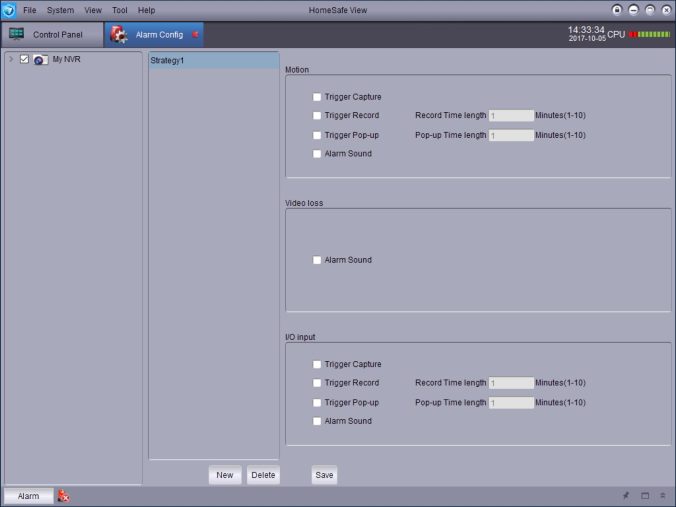Enable Trigger Pop-up under I/O input
The width and height of the screenshot is (676, 507).
pos(317,402)
